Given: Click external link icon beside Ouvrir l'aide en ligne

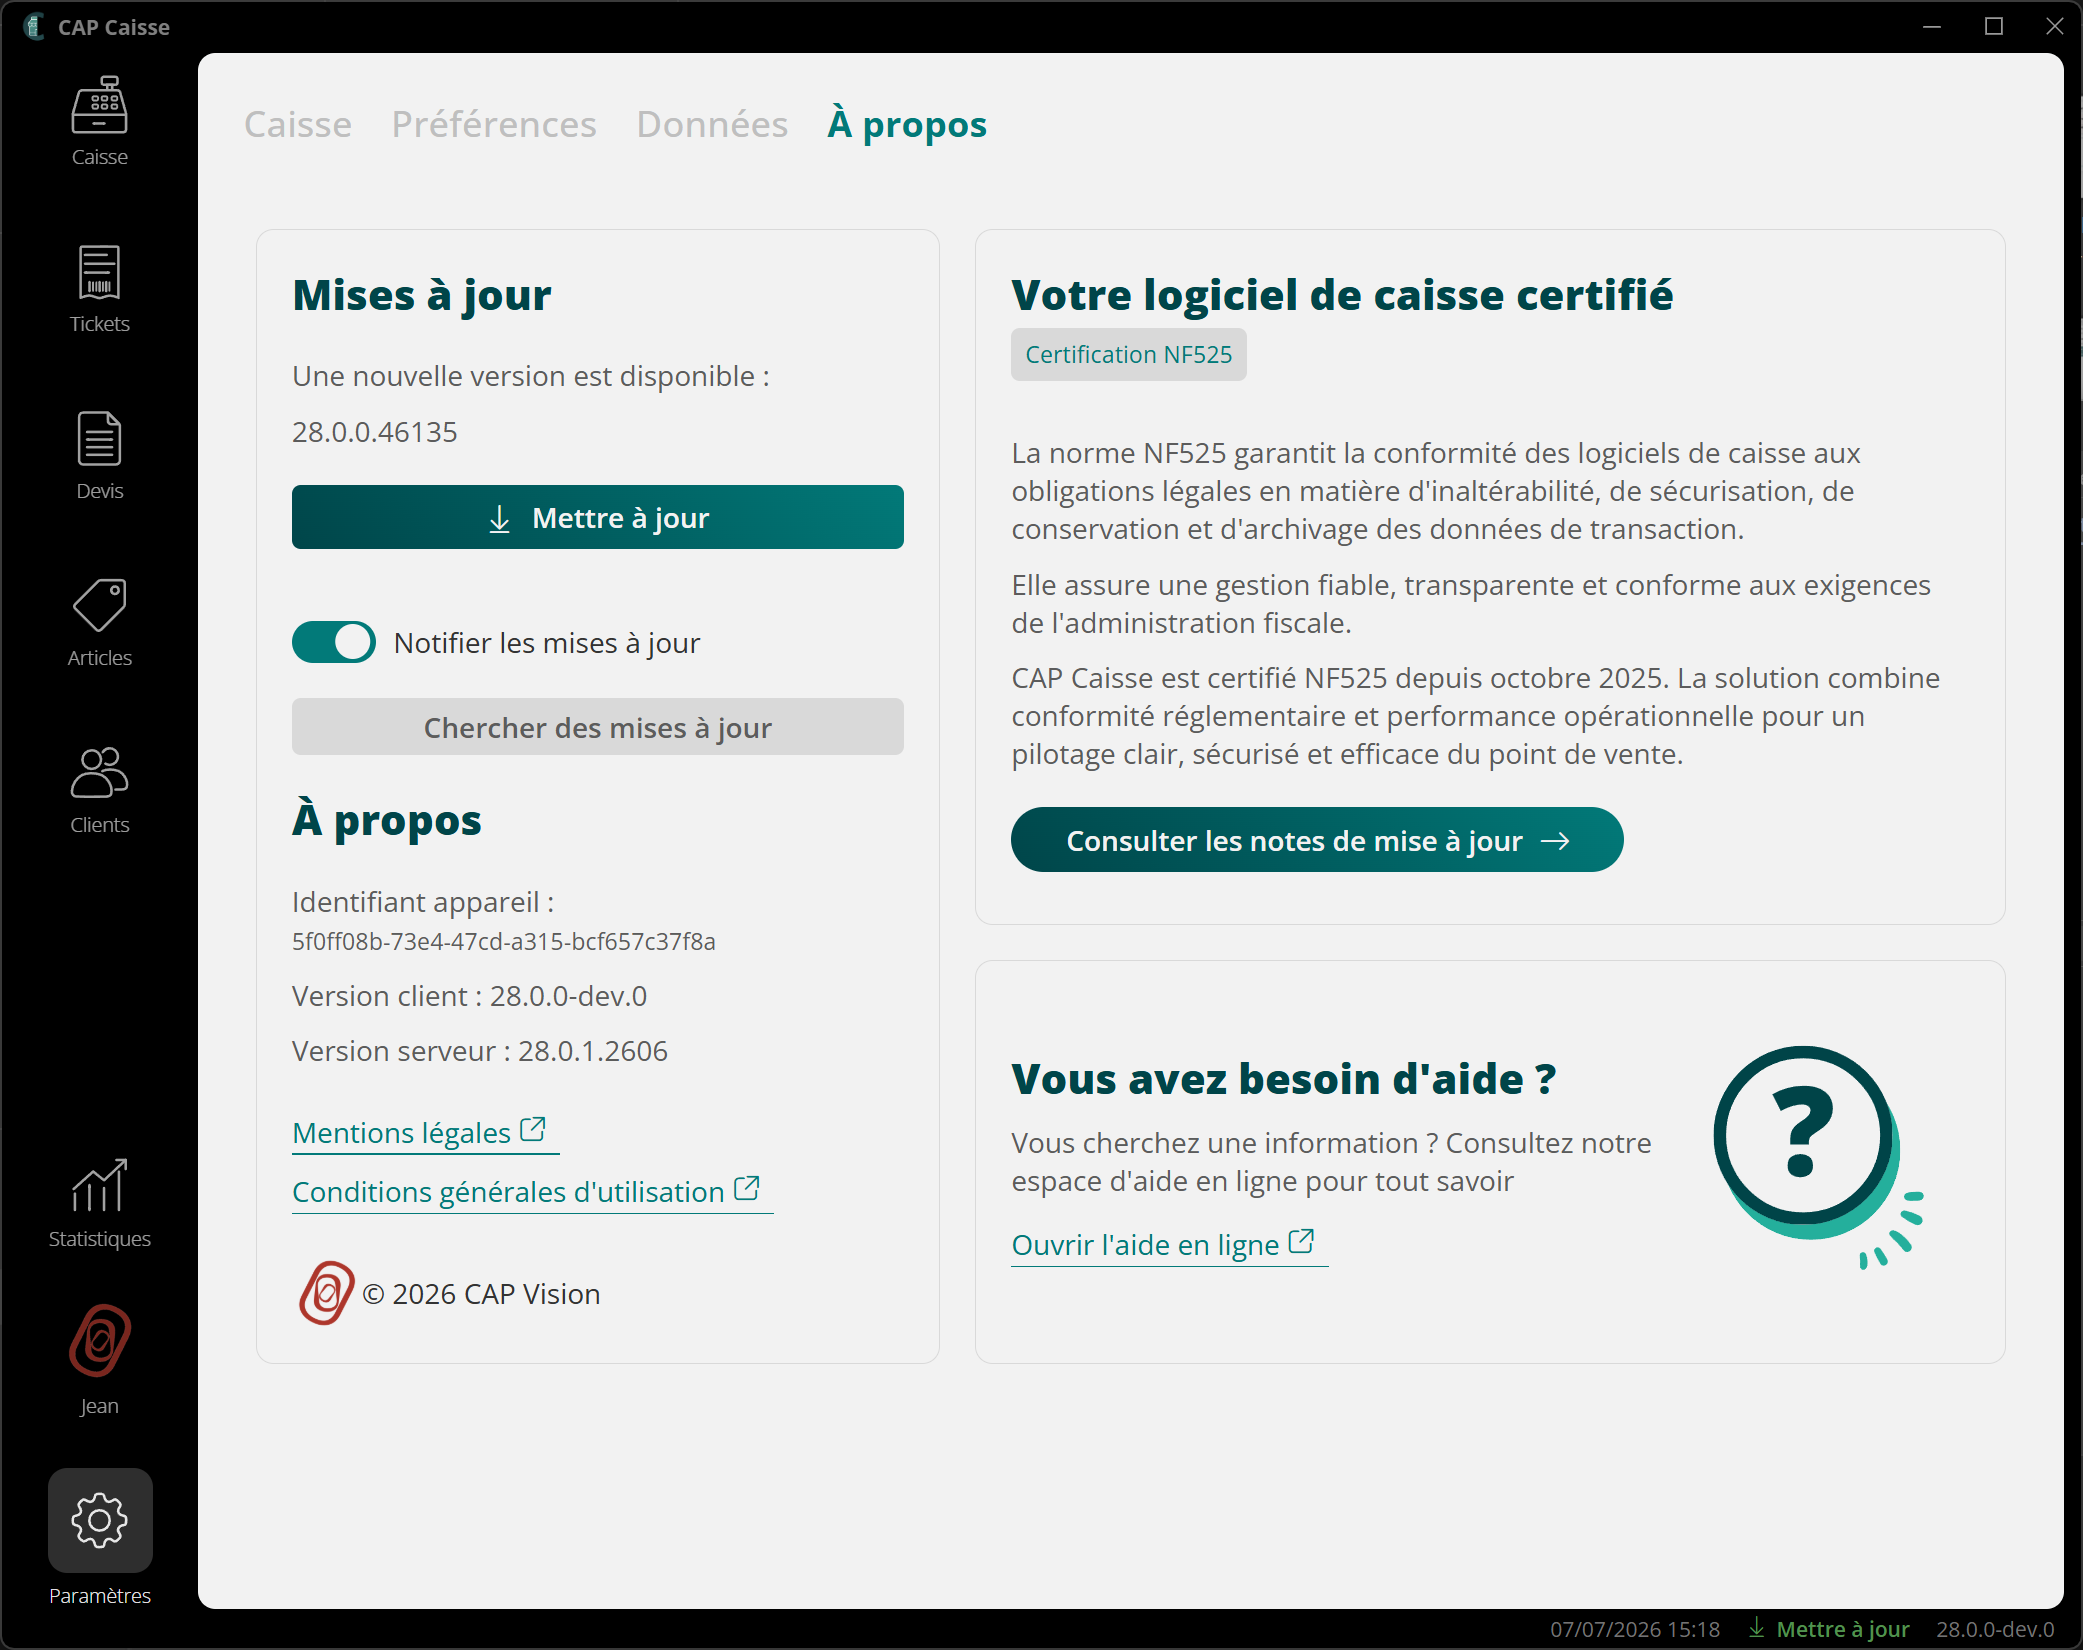Looking at the screenshot, I should tap(1301, 1241).
